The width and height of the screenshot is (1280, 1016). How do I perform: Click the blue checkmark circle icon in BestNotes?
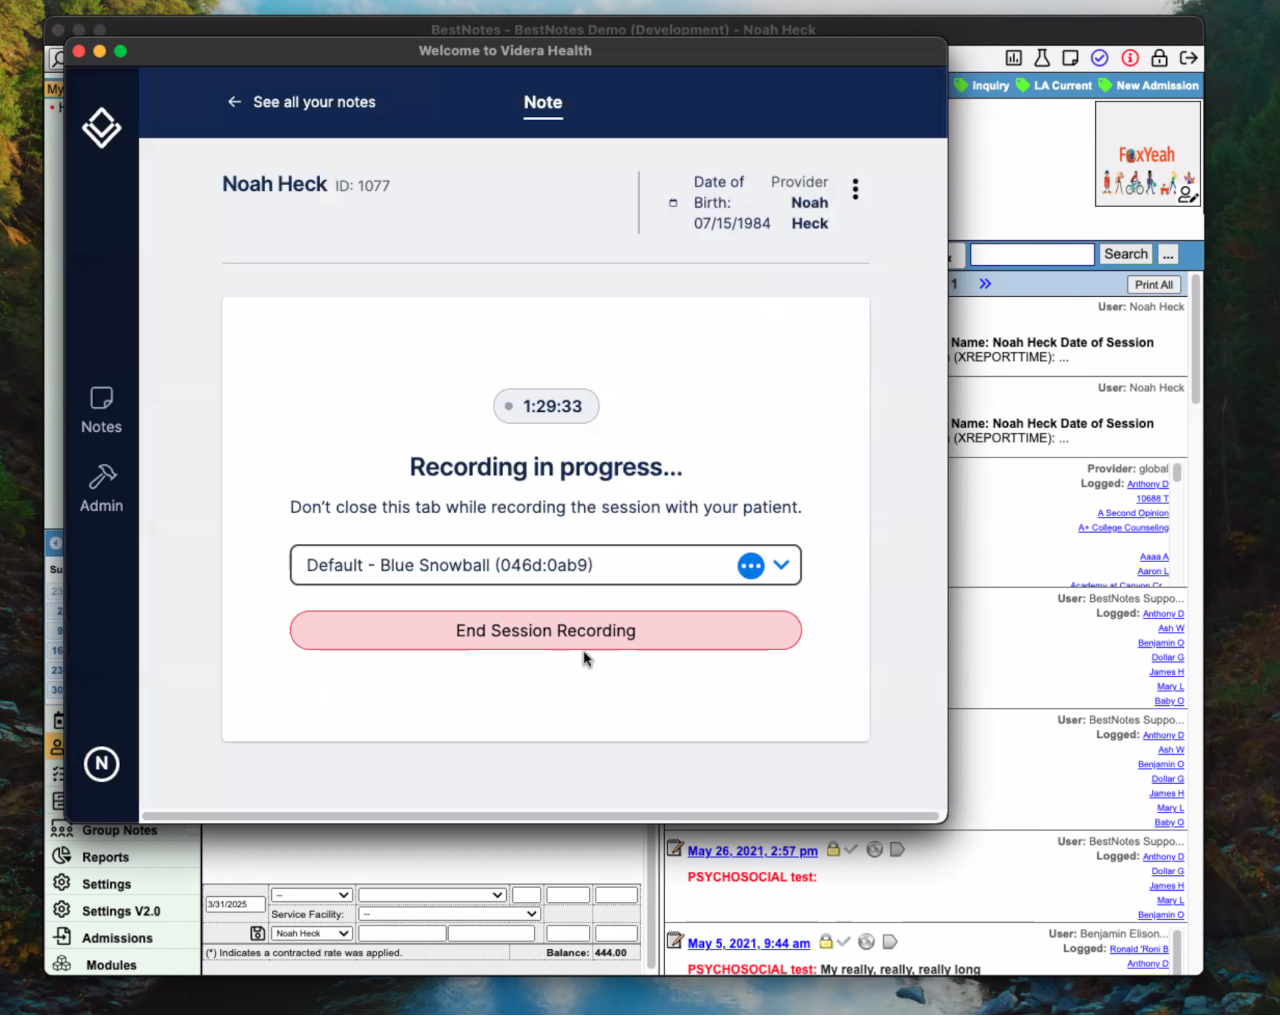(x=1100, y=58)
